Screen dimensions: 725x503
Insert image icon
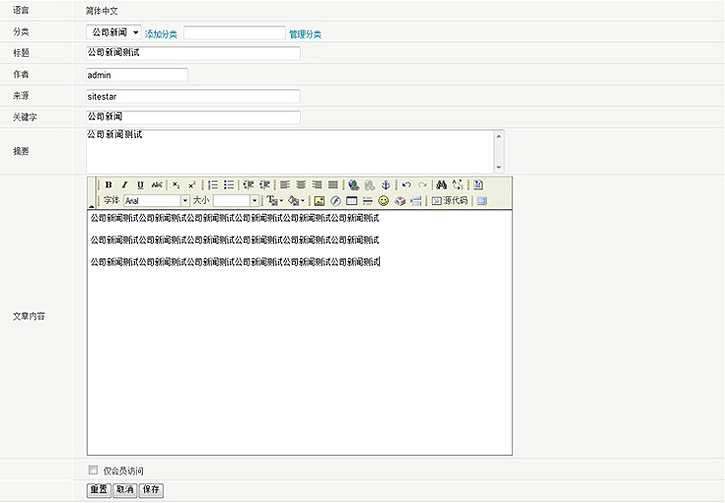(x=319, y=201)
